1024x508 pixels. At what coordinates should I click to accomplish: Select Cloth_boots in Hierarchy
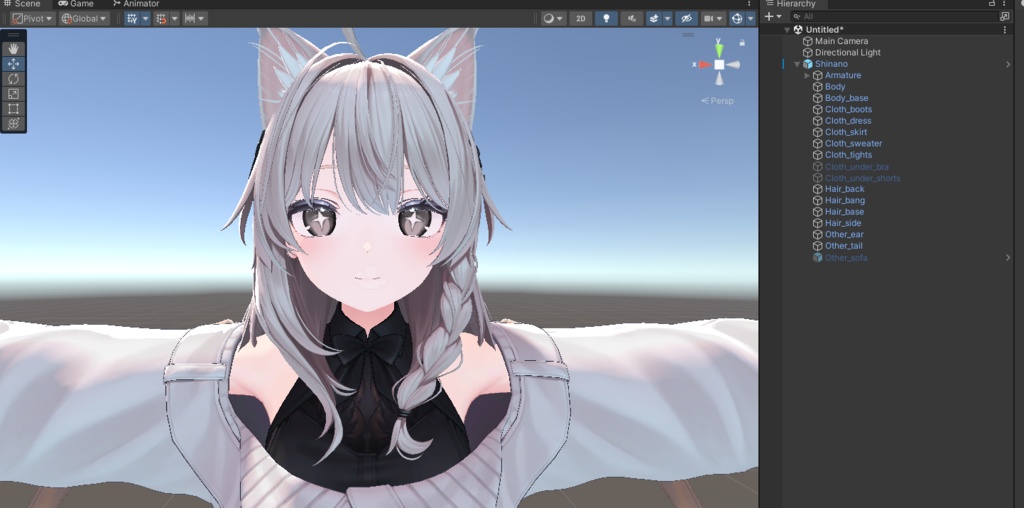coord(848,110)
